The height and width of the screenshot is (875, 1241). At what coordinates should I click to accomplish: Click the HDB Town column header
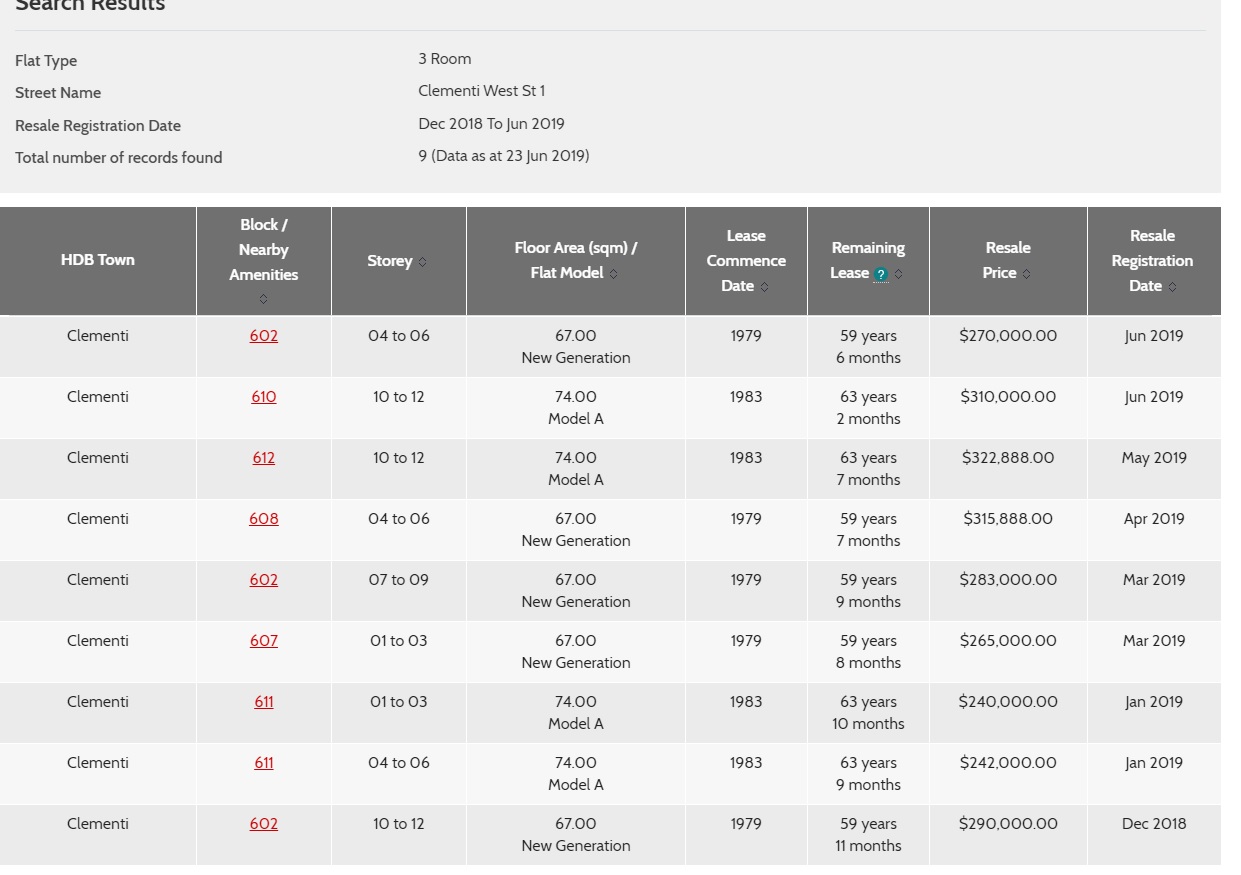[x=98, y=260]
